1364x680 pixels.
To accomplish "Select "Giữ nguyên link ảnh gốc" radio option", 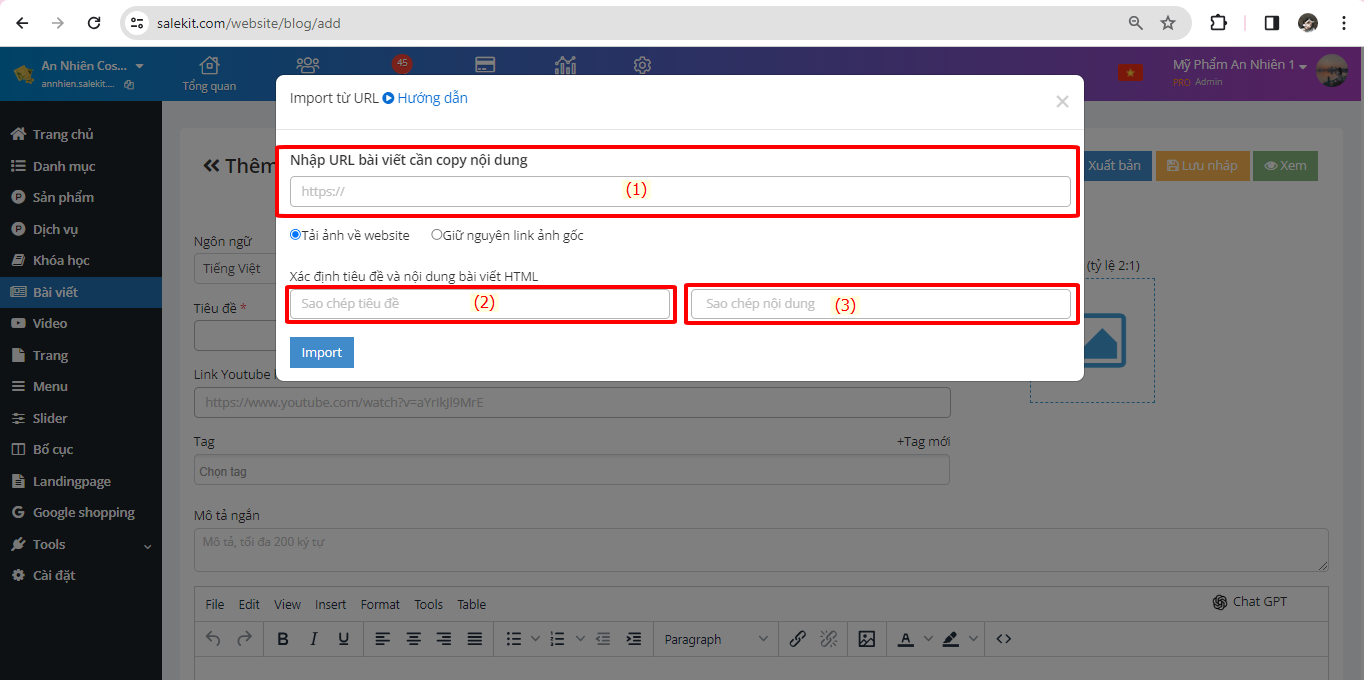I will tap(437, 235).
